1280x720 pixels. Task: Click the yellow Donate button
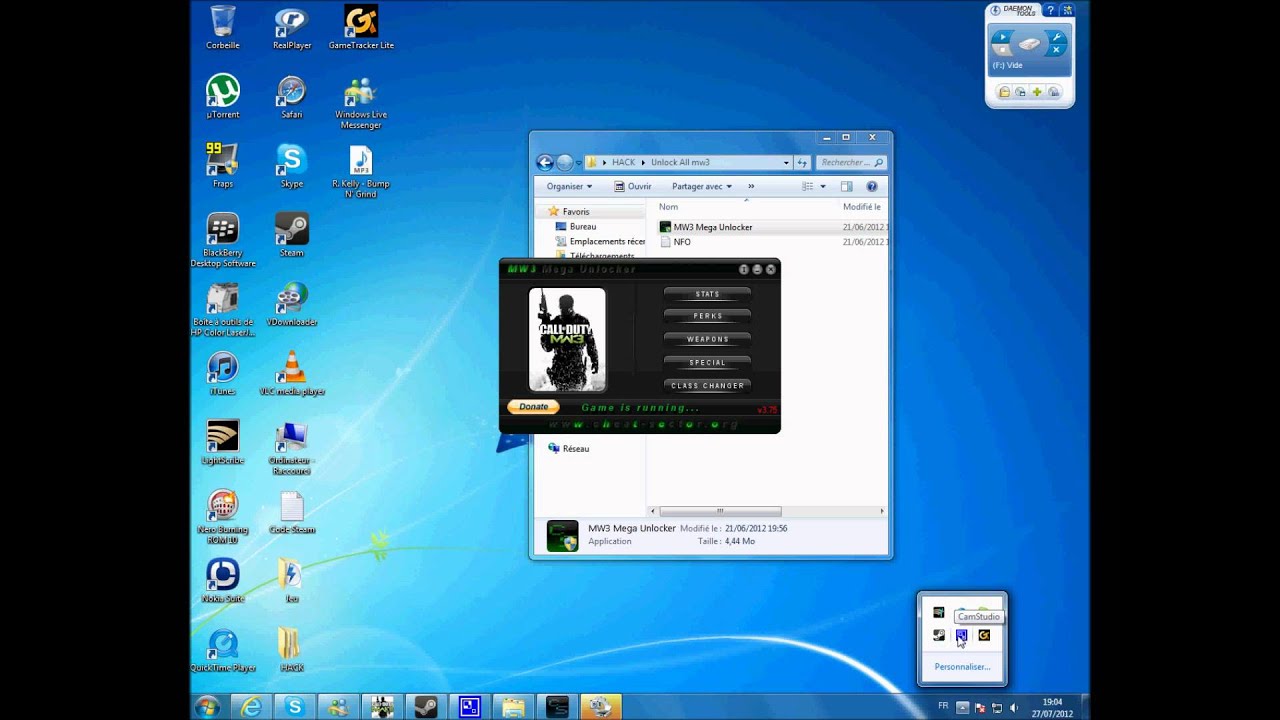click(x=533, y=407)
